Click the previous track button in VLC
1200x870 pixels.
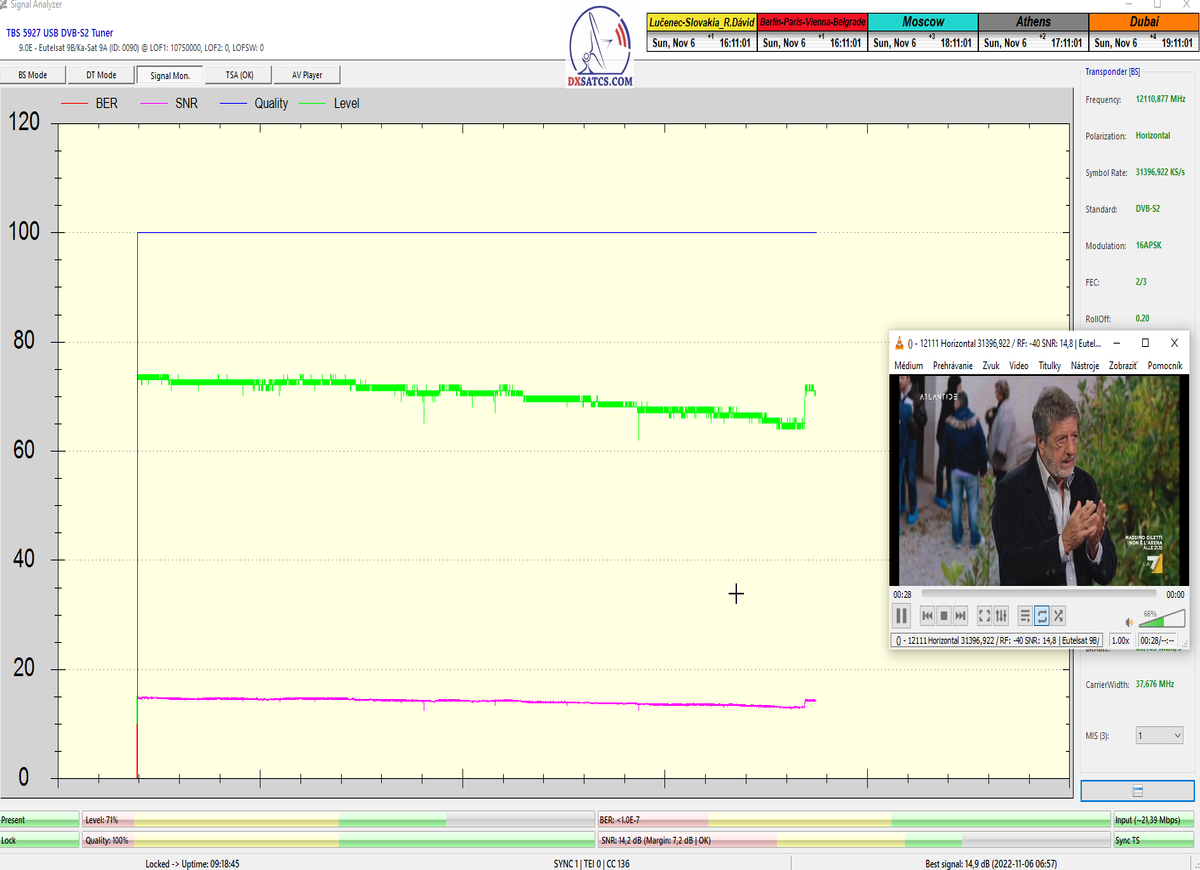927,615
